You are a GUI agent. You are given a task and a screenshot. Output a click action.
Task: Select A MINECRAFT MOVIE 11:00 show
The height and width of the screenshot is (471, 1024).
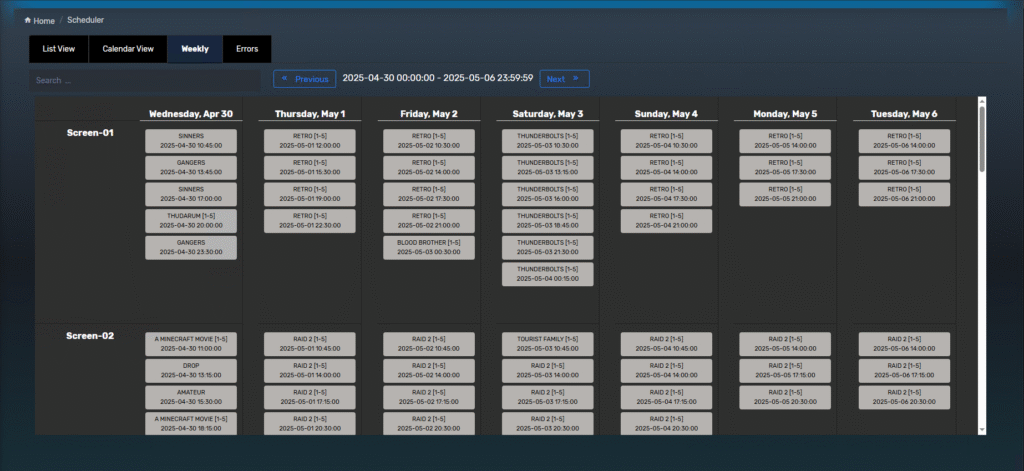[191, 345]
